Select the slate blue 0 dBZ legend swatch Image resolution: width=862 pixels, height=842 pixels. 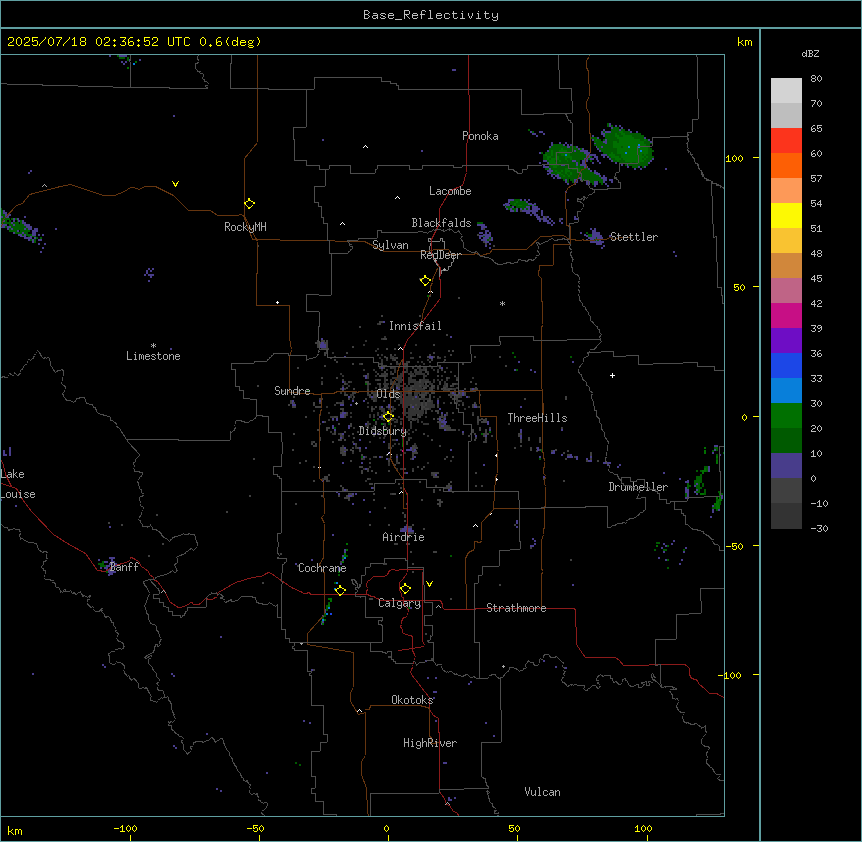786,466
